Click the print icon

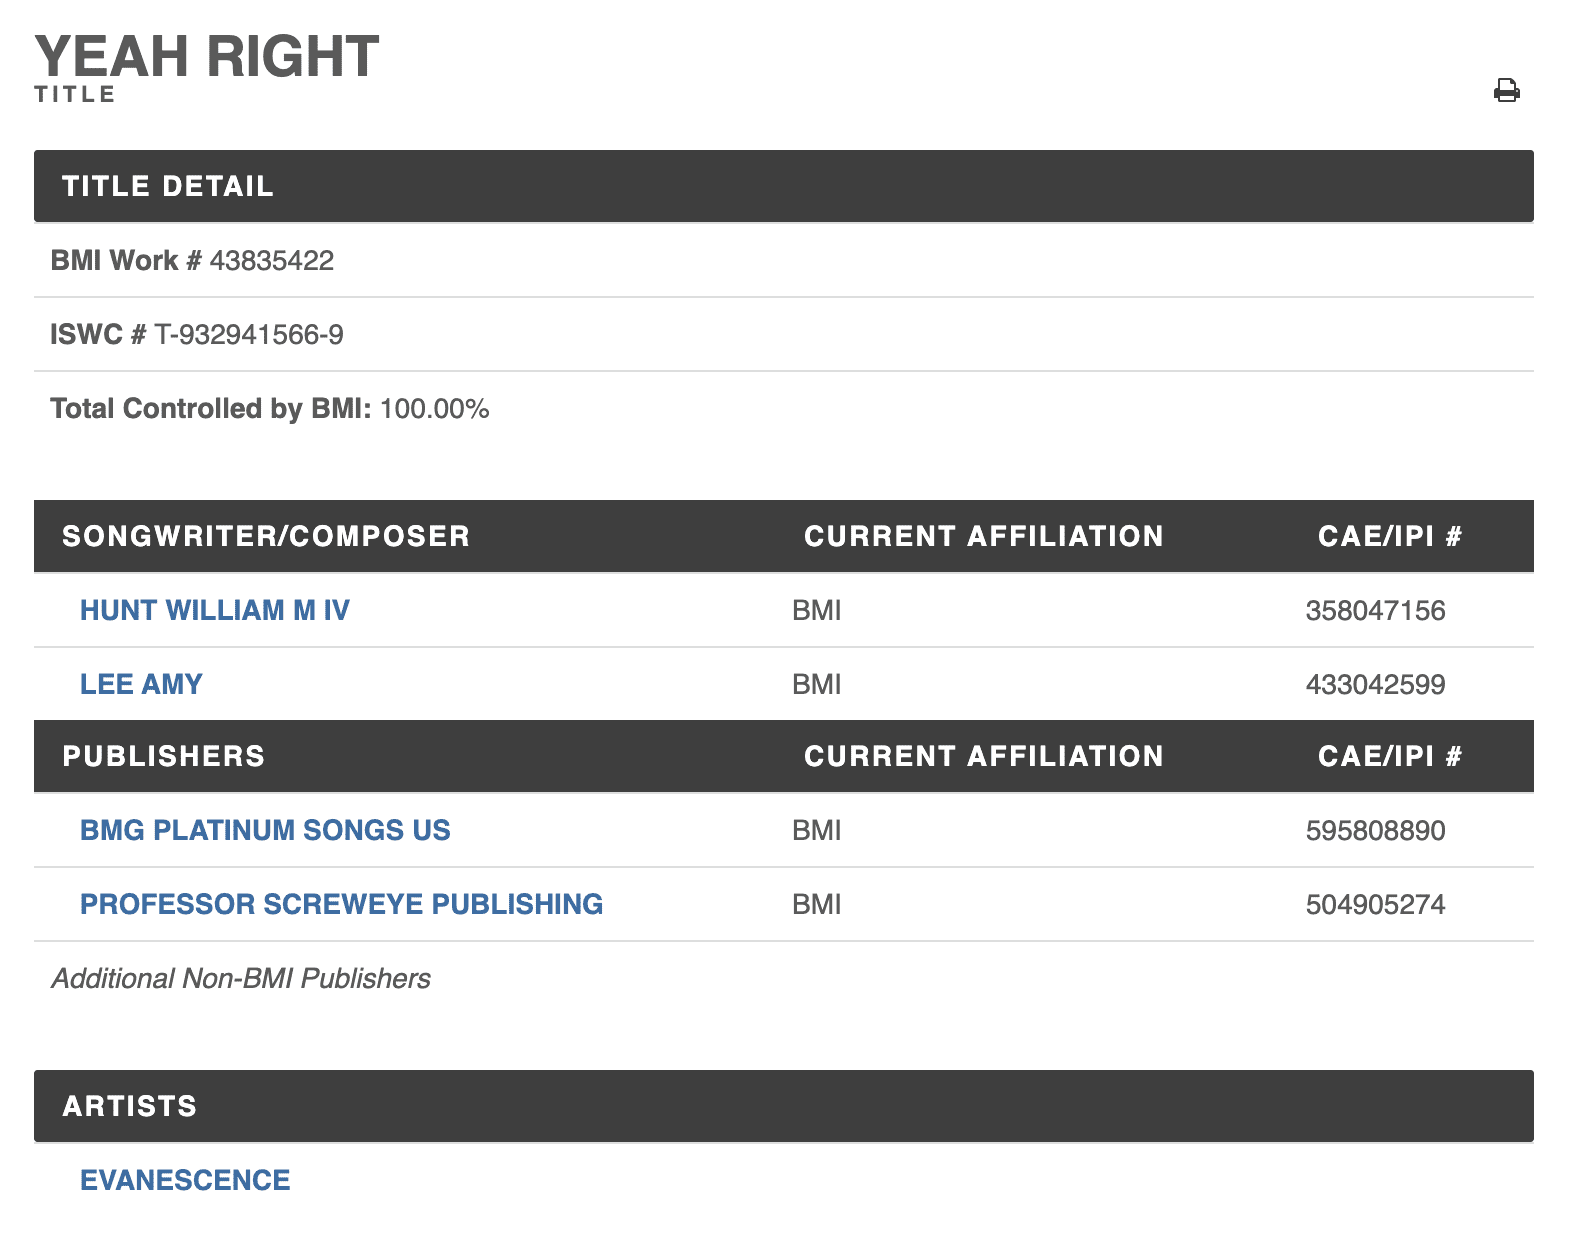(x=1506, y=91)
